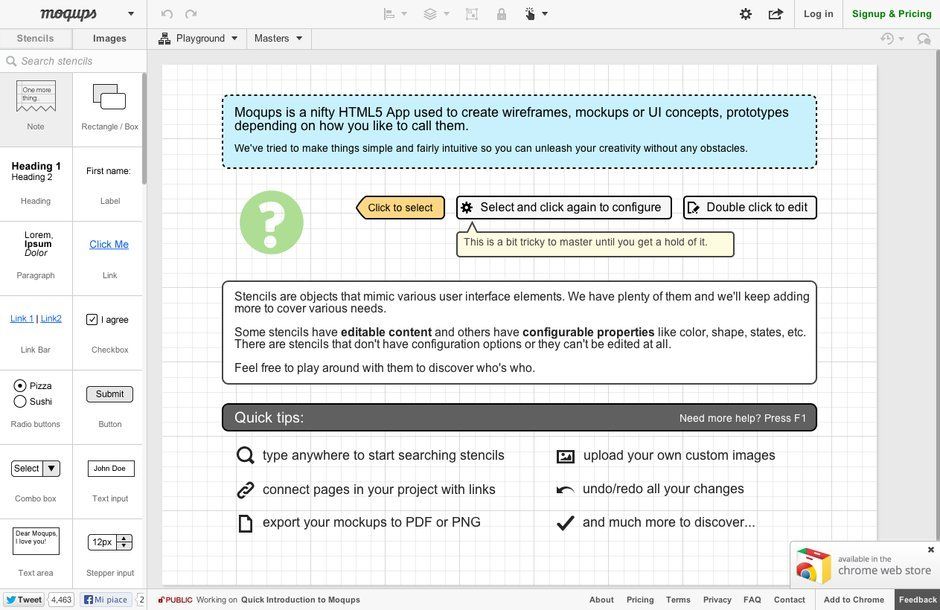The width and height of the screenshot is (940, 610).
Task: Click the Quick tips dark header bar
Action: pyautogui.click(x=519, y=418)
